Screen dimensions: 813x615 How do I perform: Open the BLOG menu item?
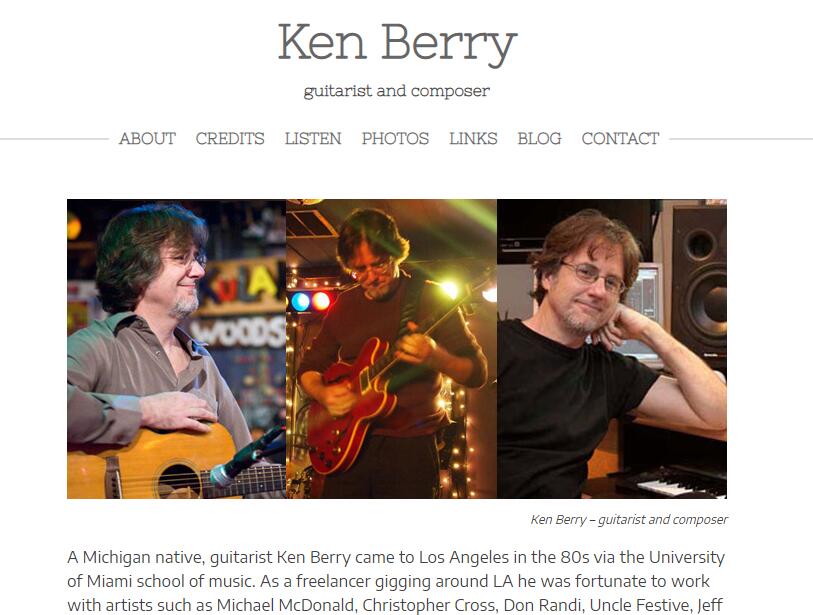[x=539, y=138]
